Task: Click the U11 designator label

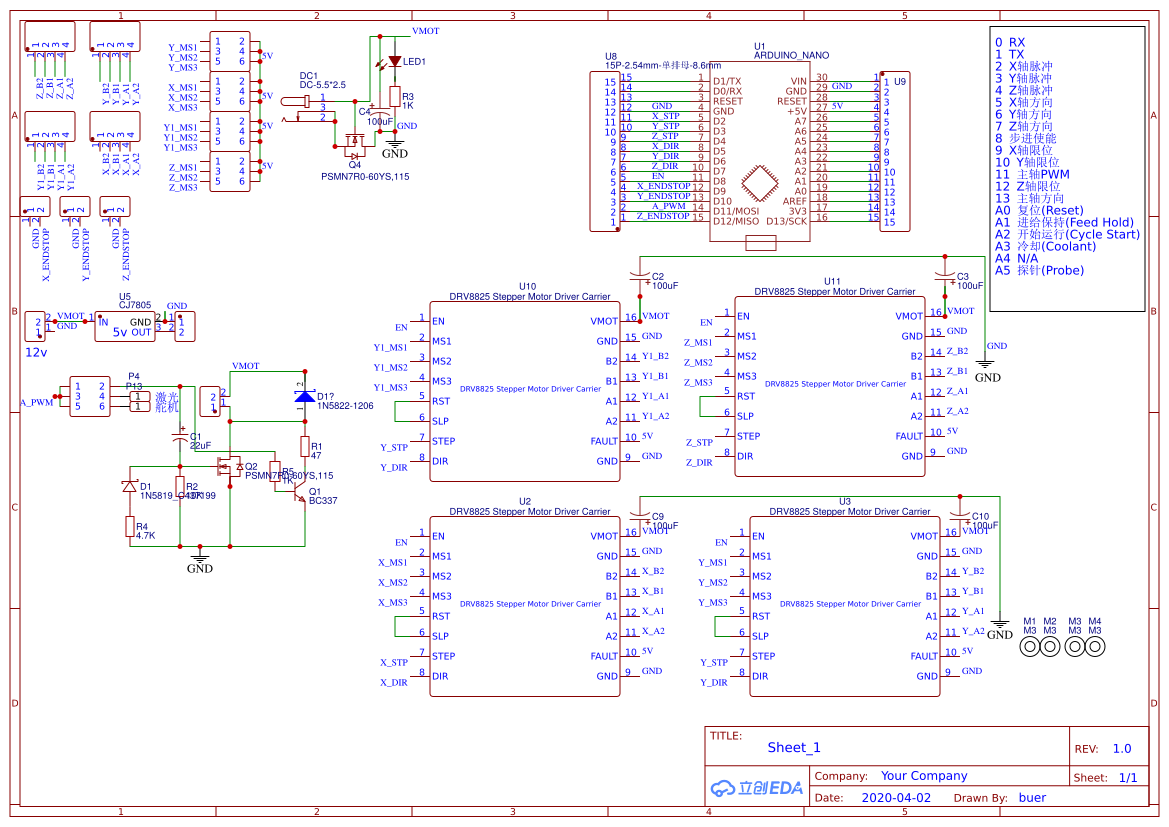Action: 832,282
